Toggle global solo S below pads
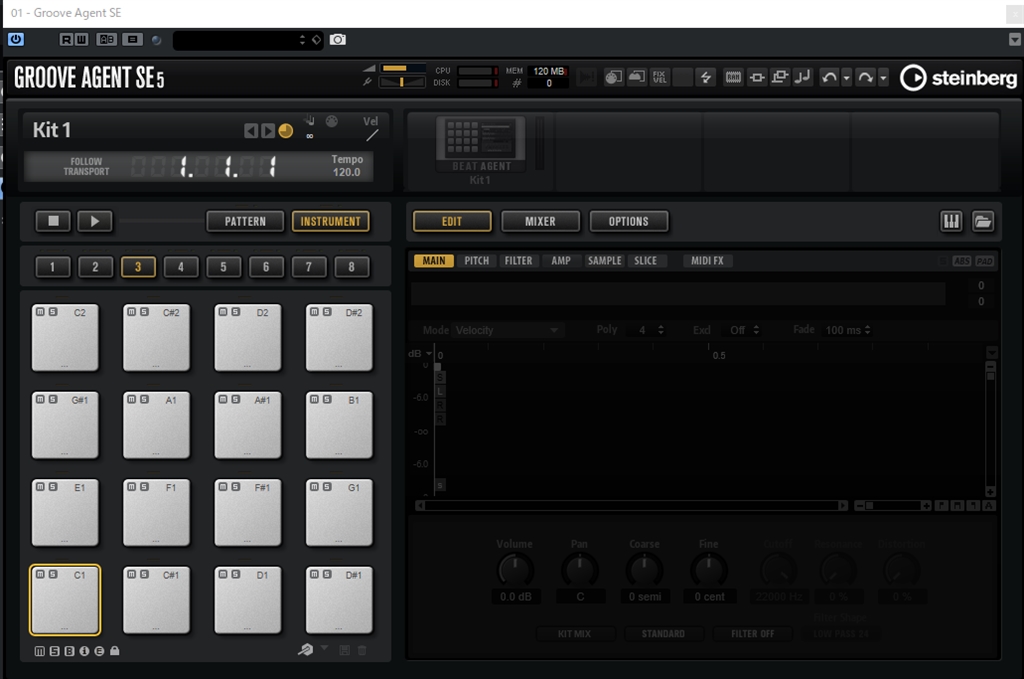 (x=55, y=651)
